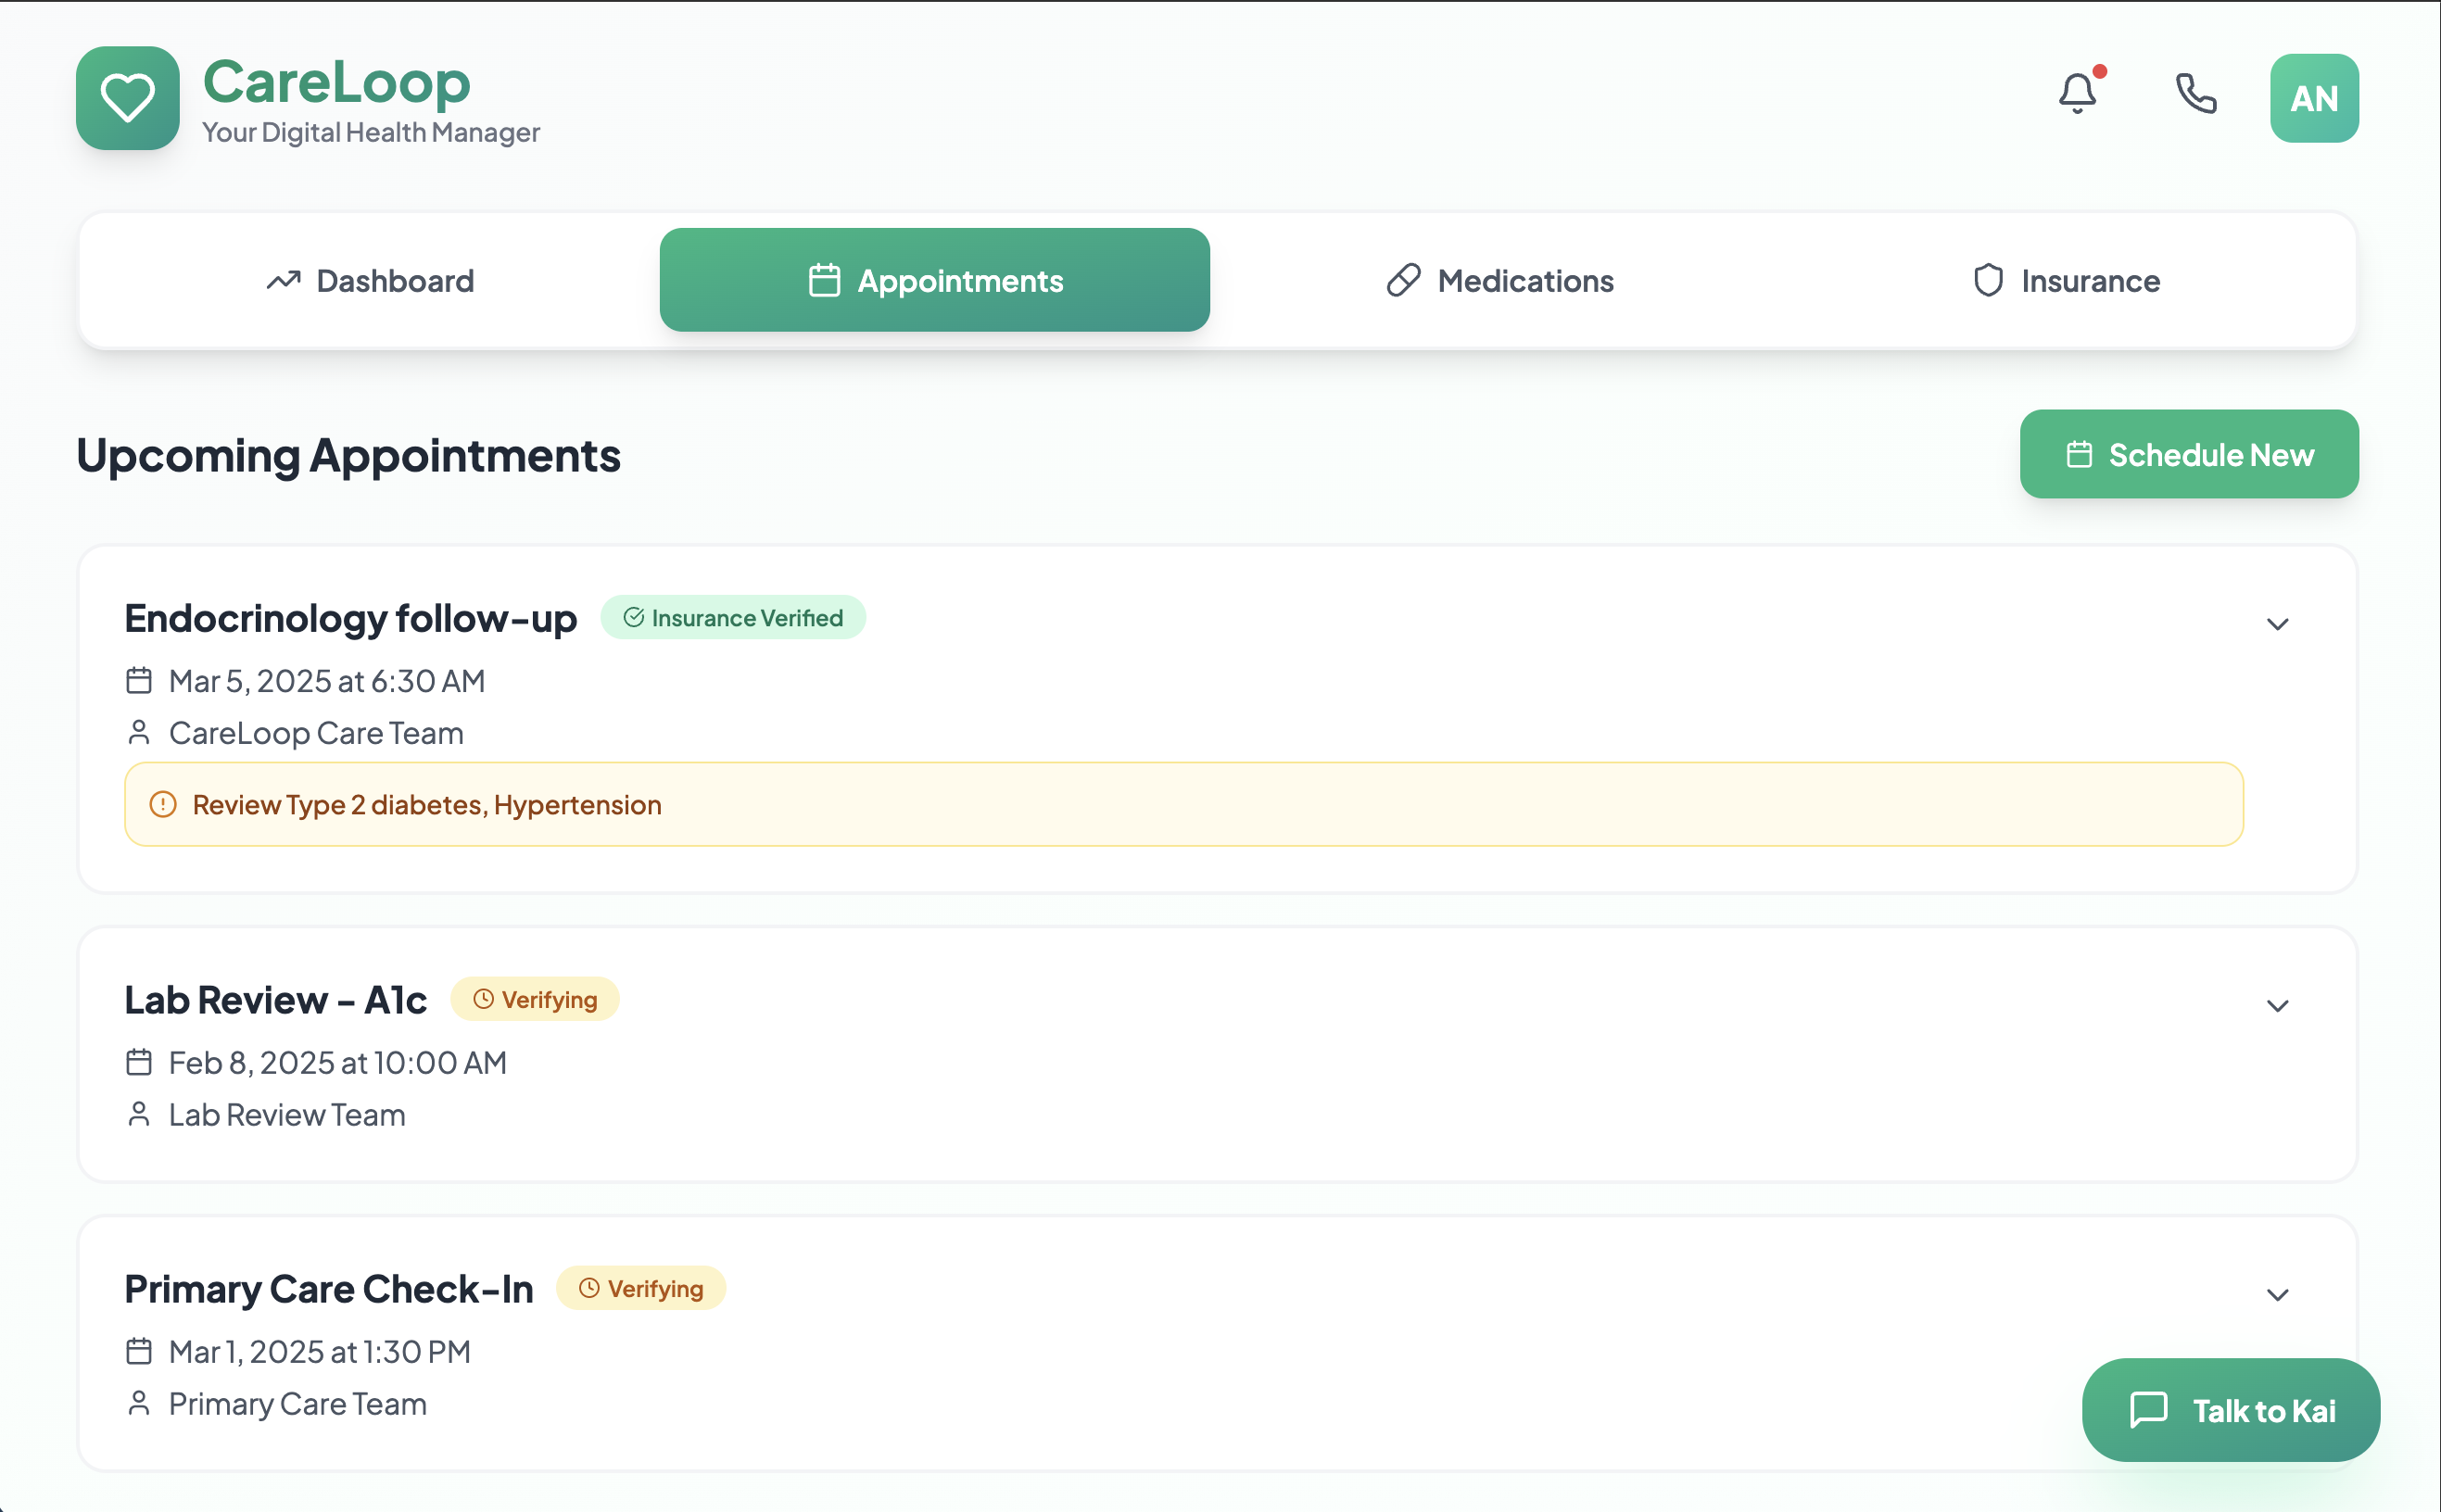
Task: Click alert icon in diabetes review note
Action: (163, 805)
